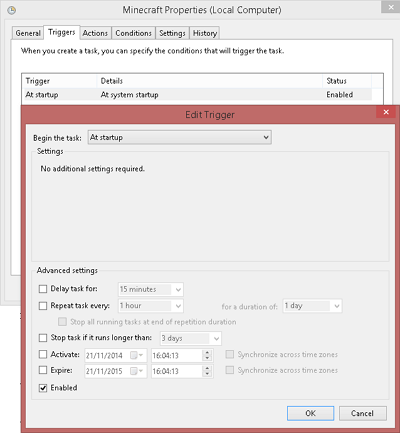Close the Minecraft Properties window
The image size is (400, 433).
391,7
